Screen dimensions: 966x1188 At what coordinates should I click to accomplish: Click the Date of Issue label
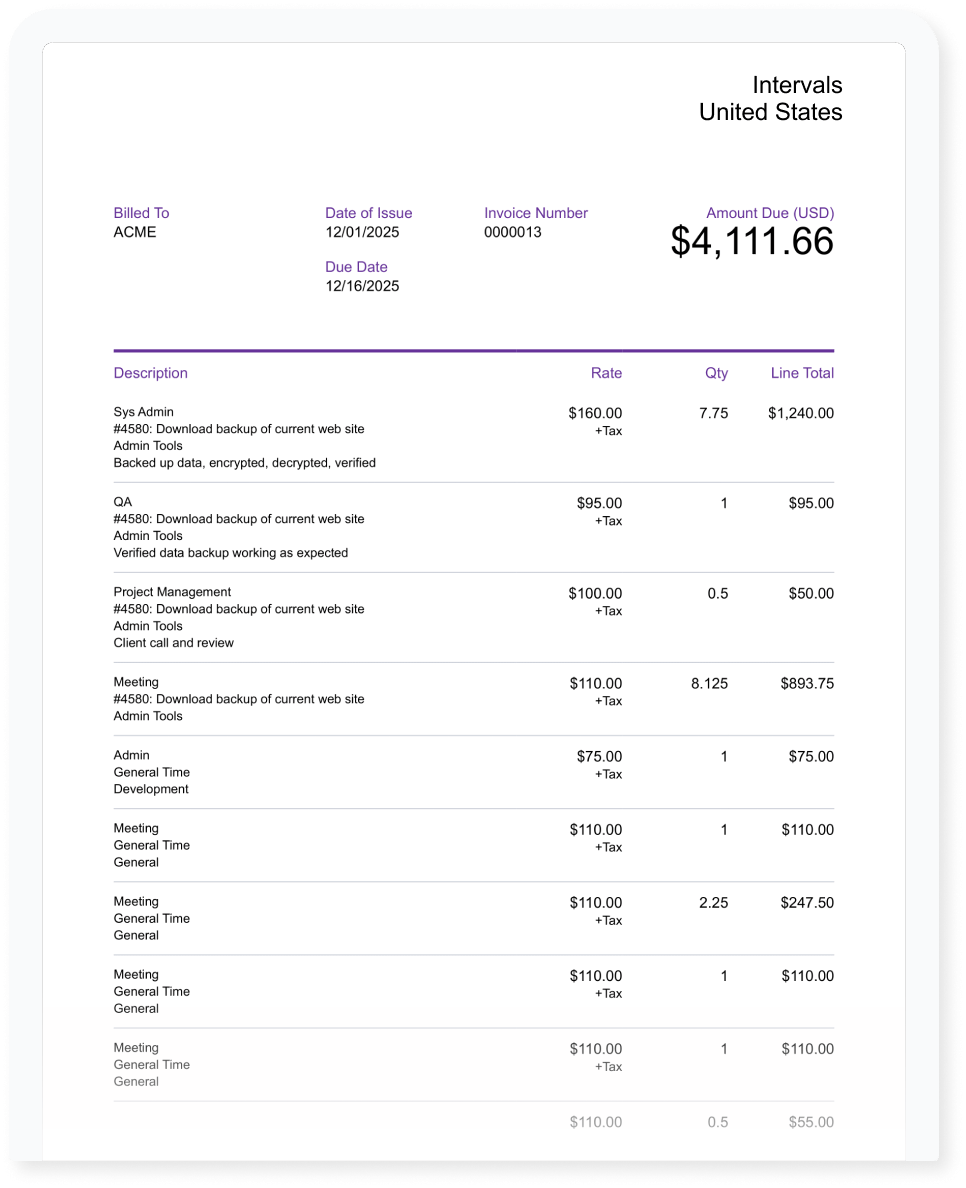point(368,213)
